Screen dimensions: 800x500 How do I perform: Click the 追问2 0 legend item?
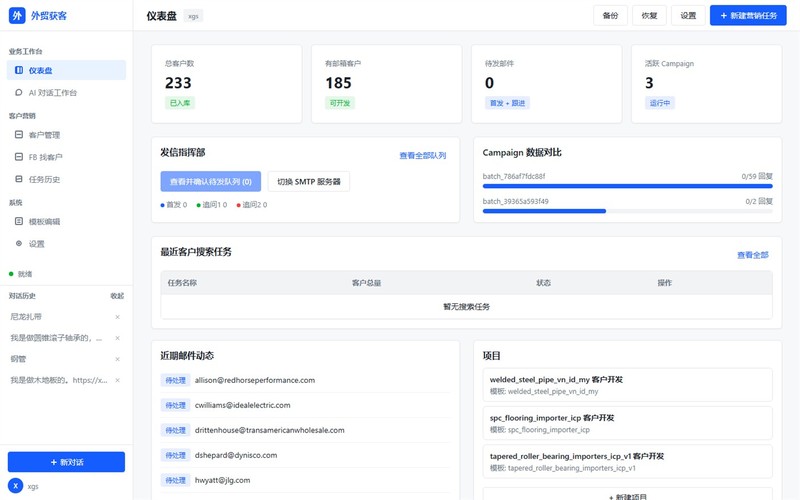point(252,205)
